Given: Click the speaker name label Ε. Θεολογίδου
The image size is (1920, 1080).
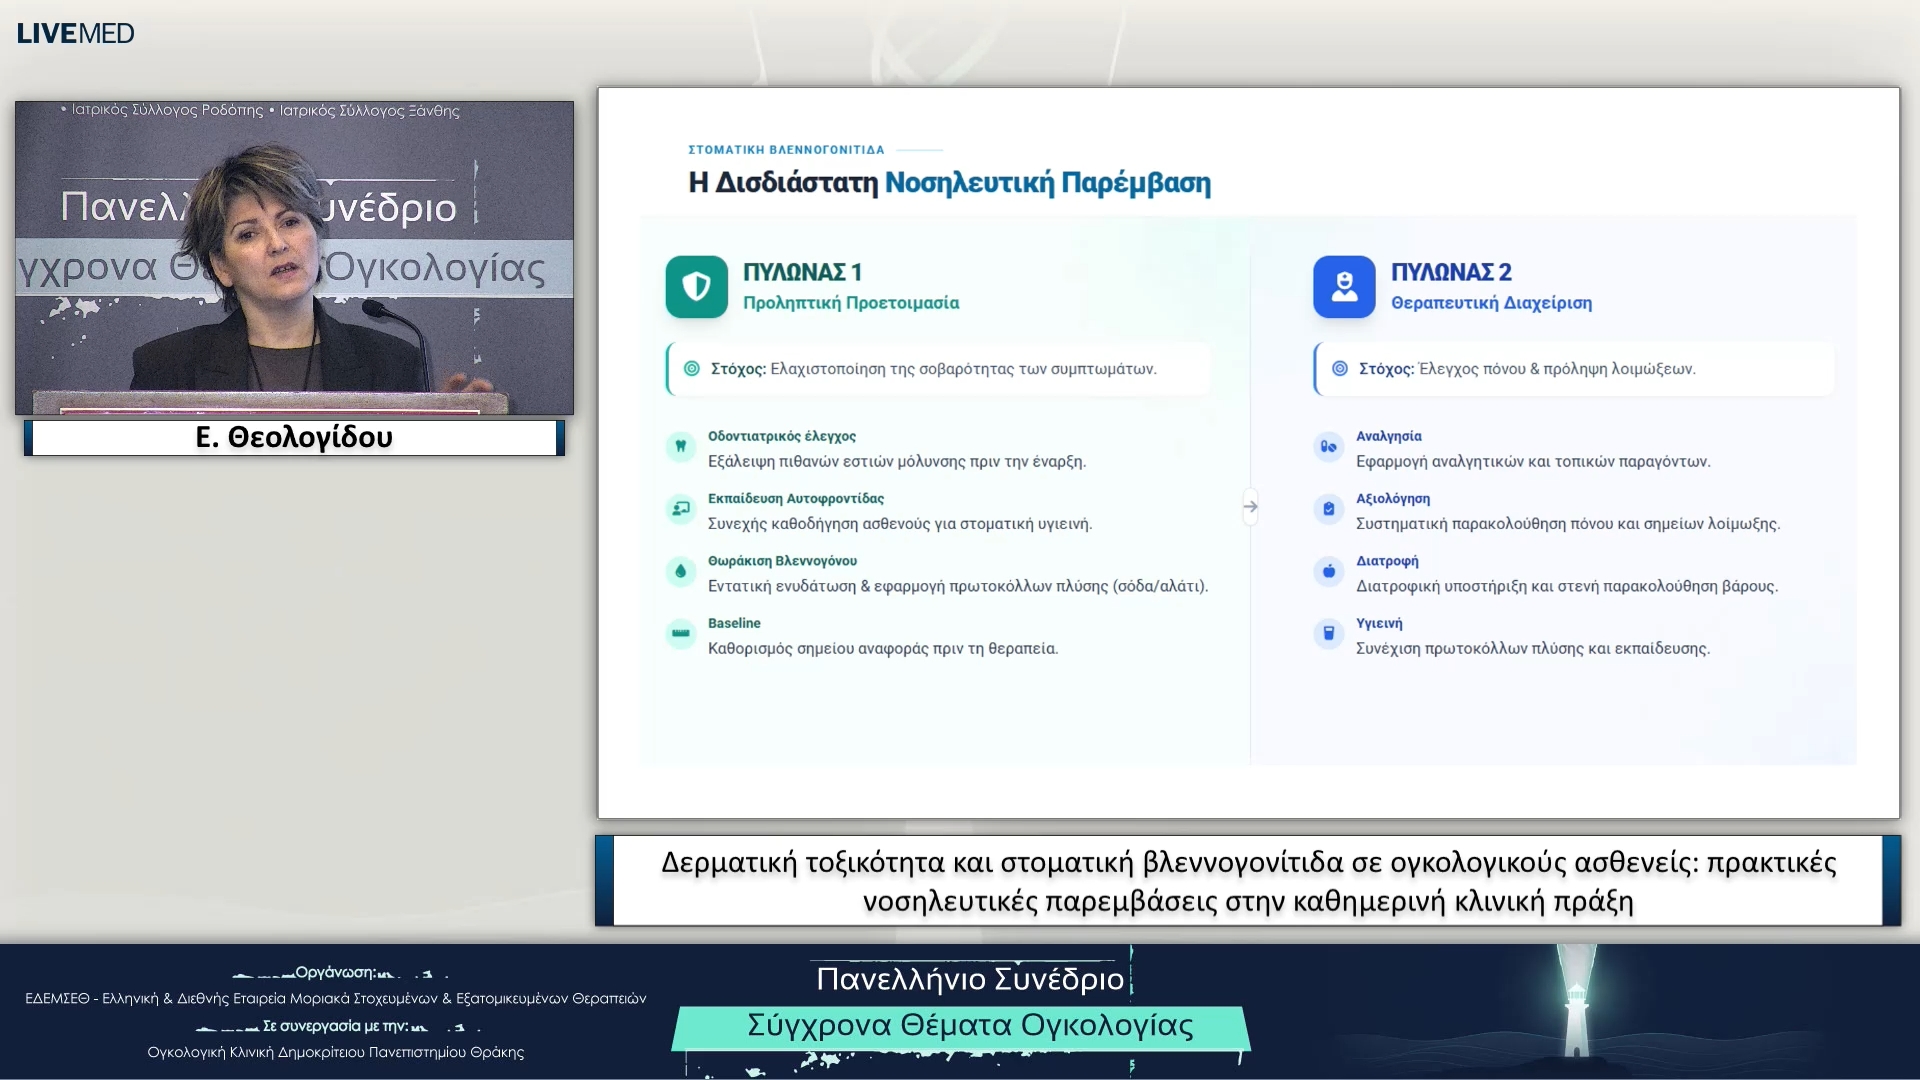Looking at the screenshot, I should (294, 438).
